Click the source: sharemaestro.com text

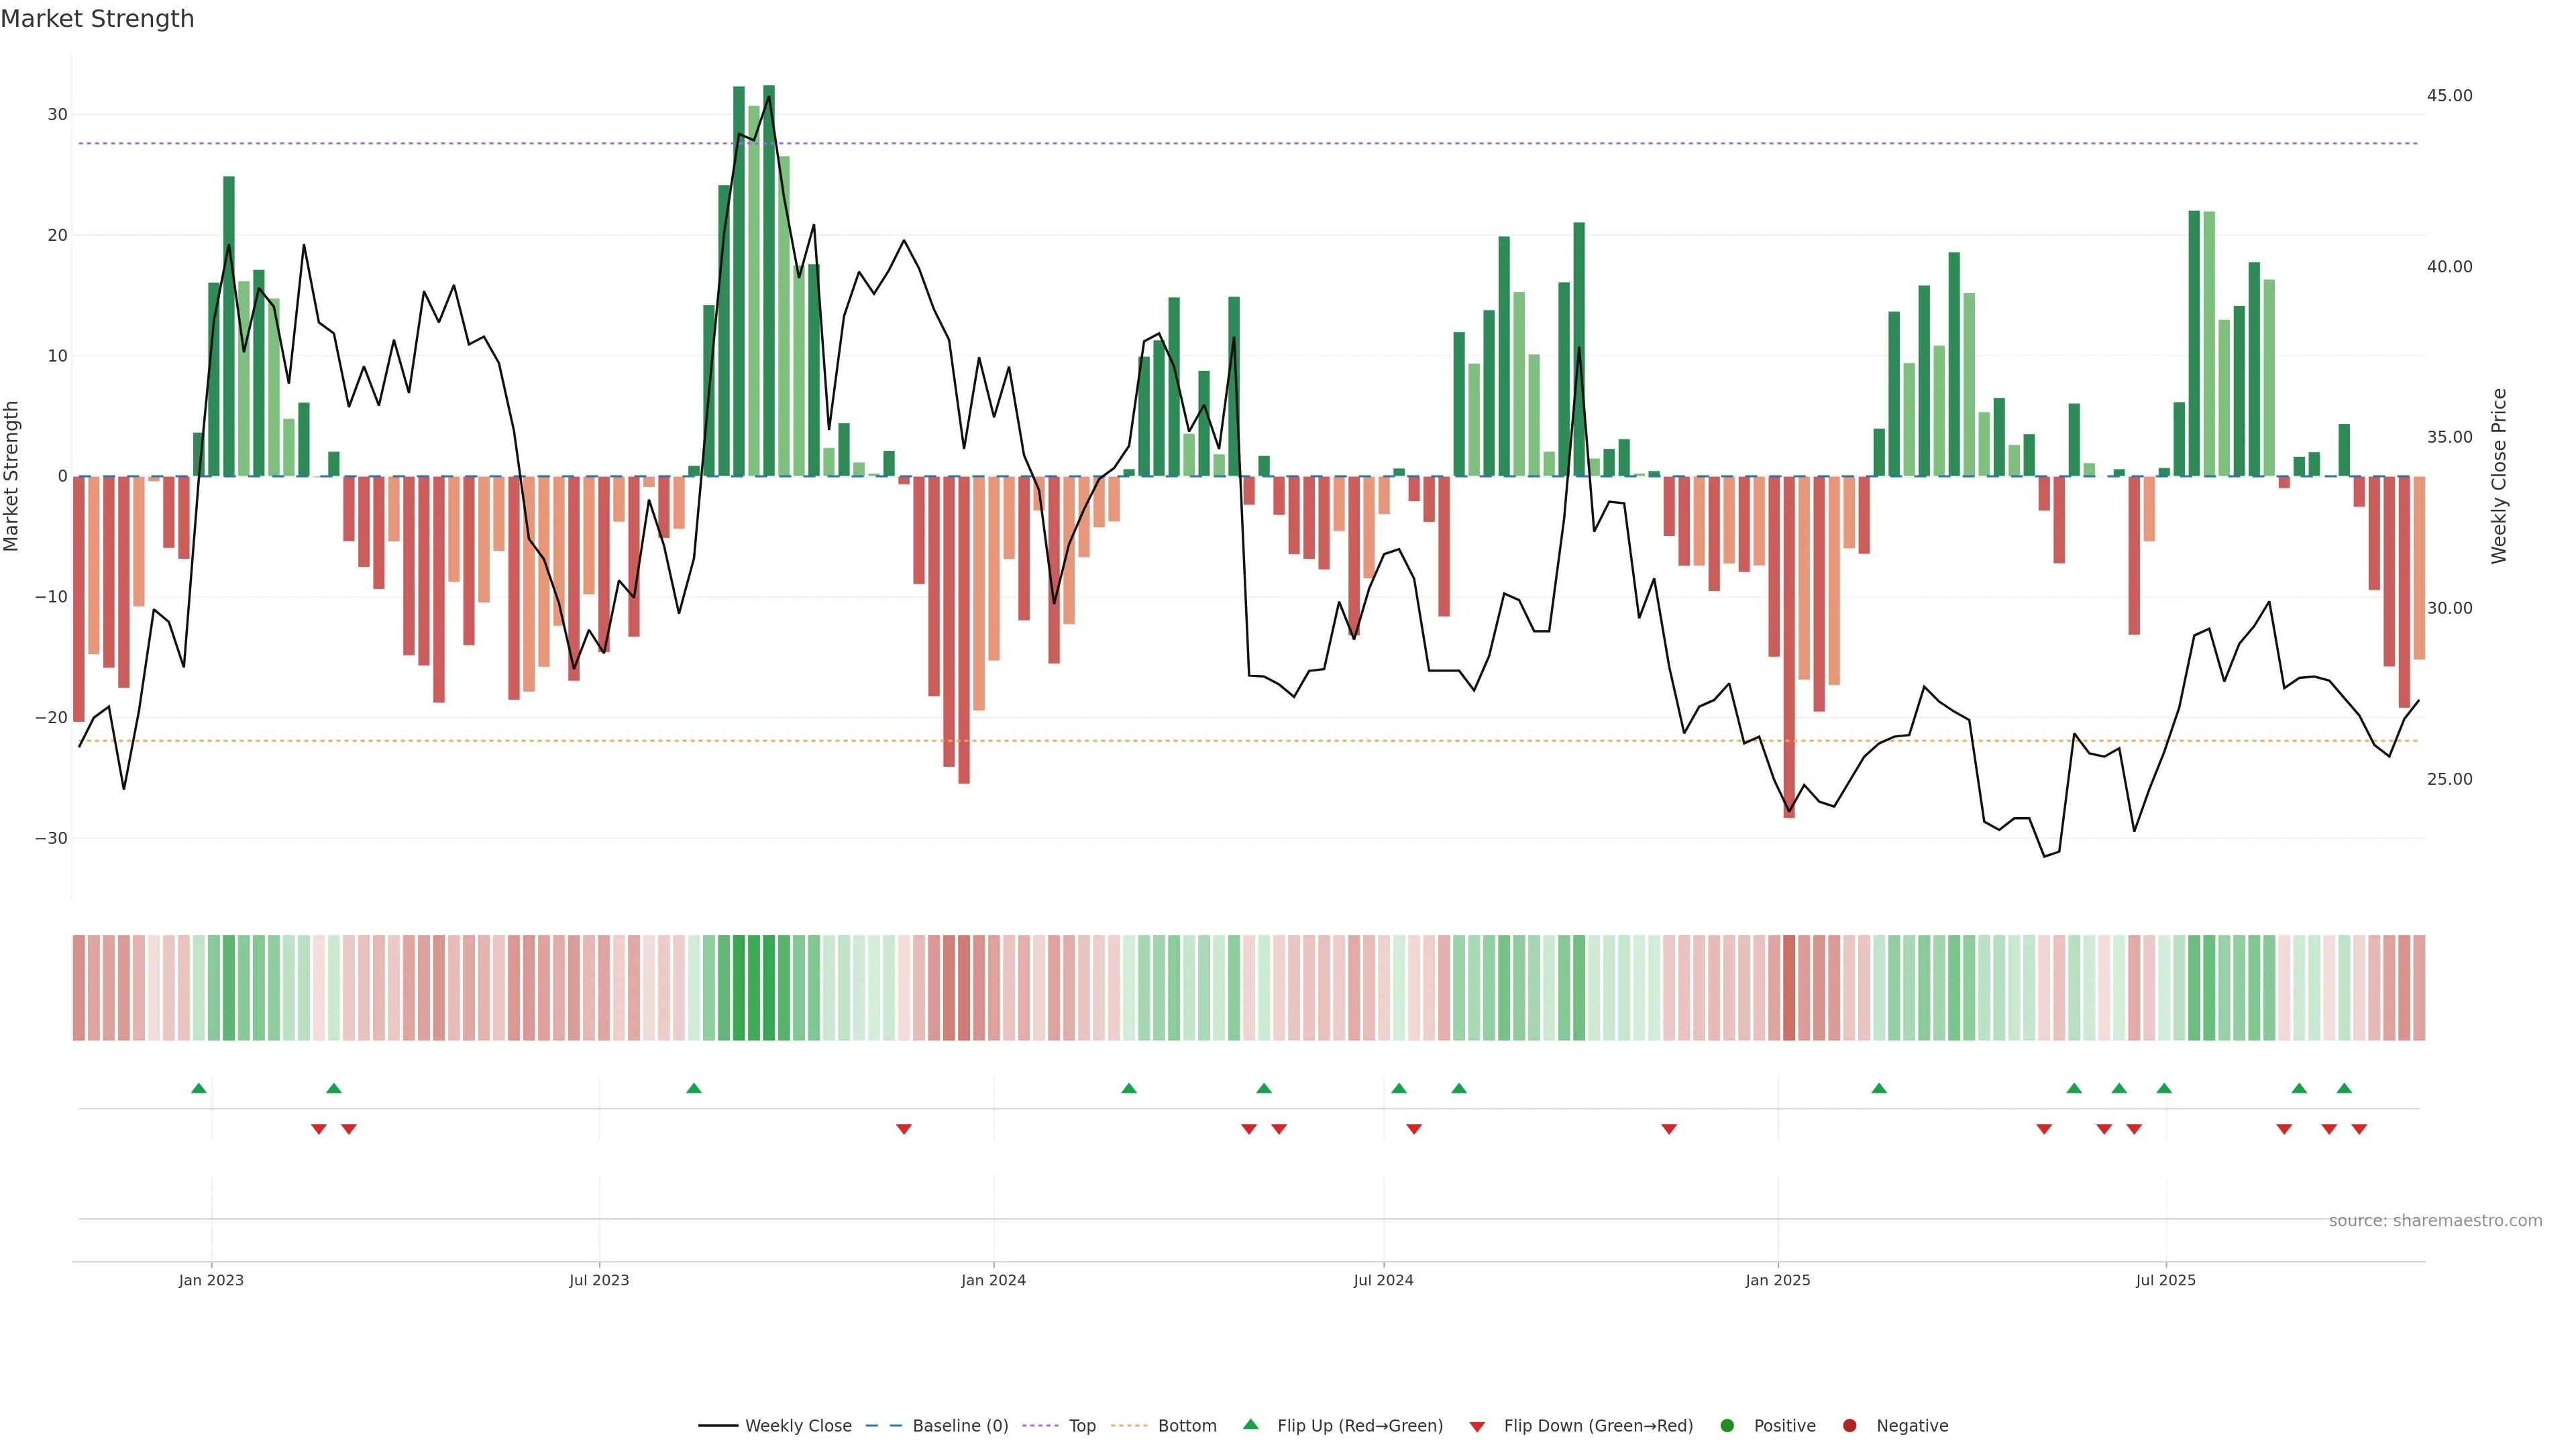(2435, 1220)
